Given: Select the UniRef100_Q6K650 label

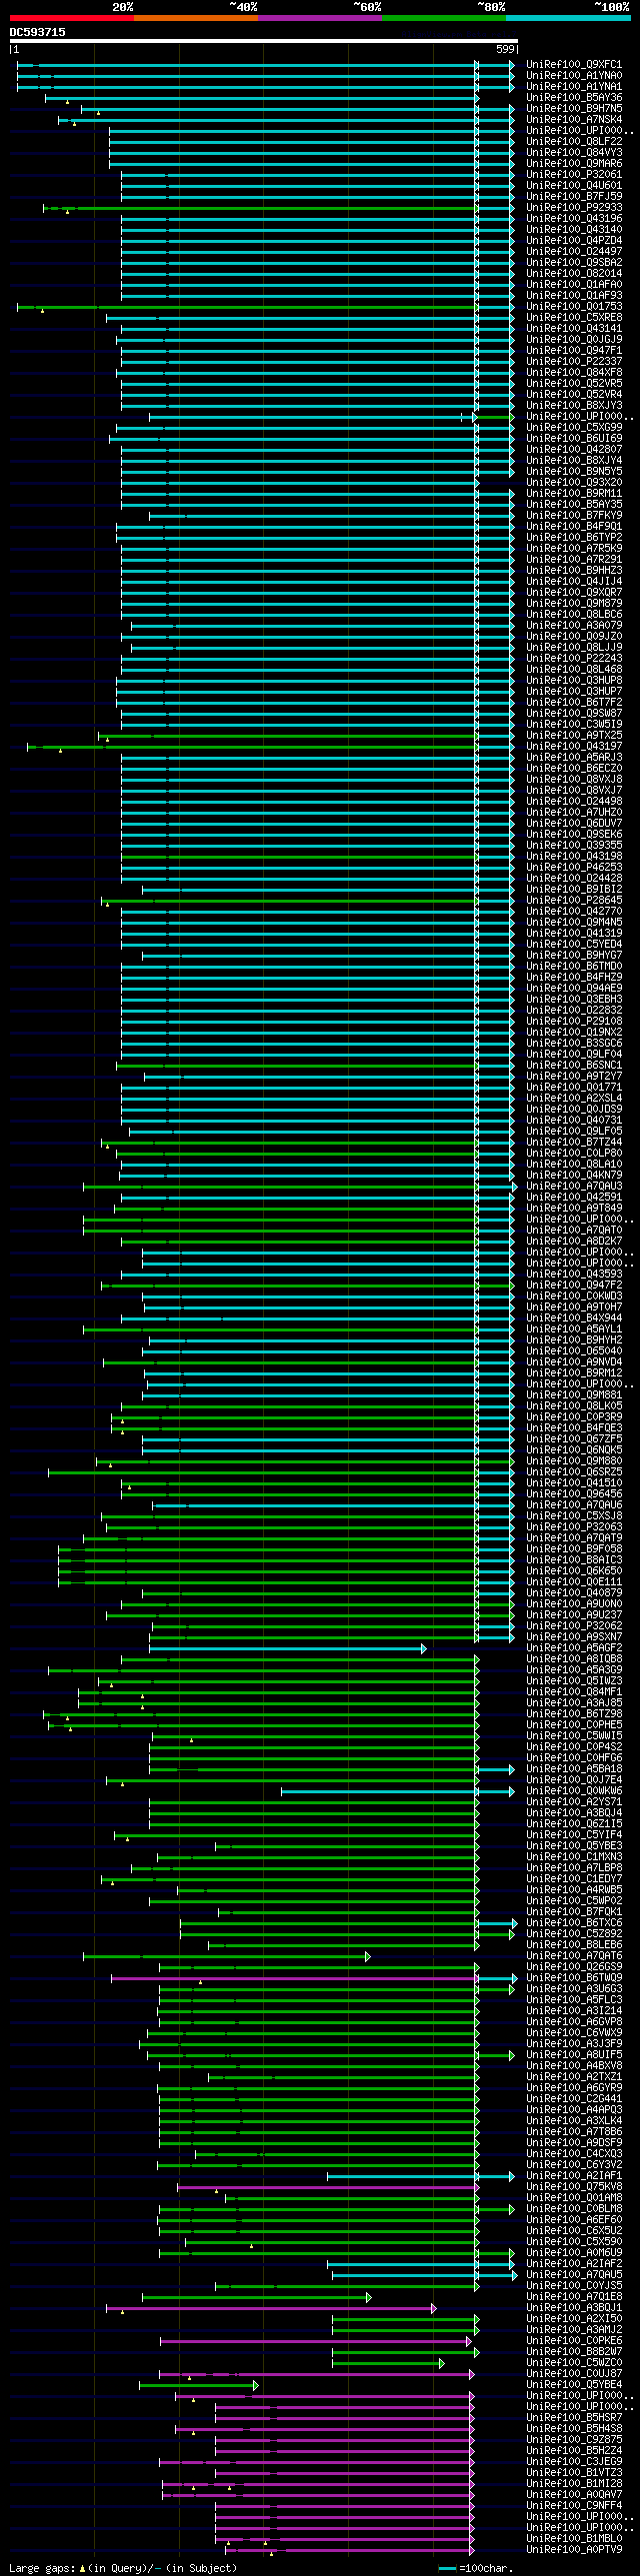Looking at the screenshot, I should 574,1572.
